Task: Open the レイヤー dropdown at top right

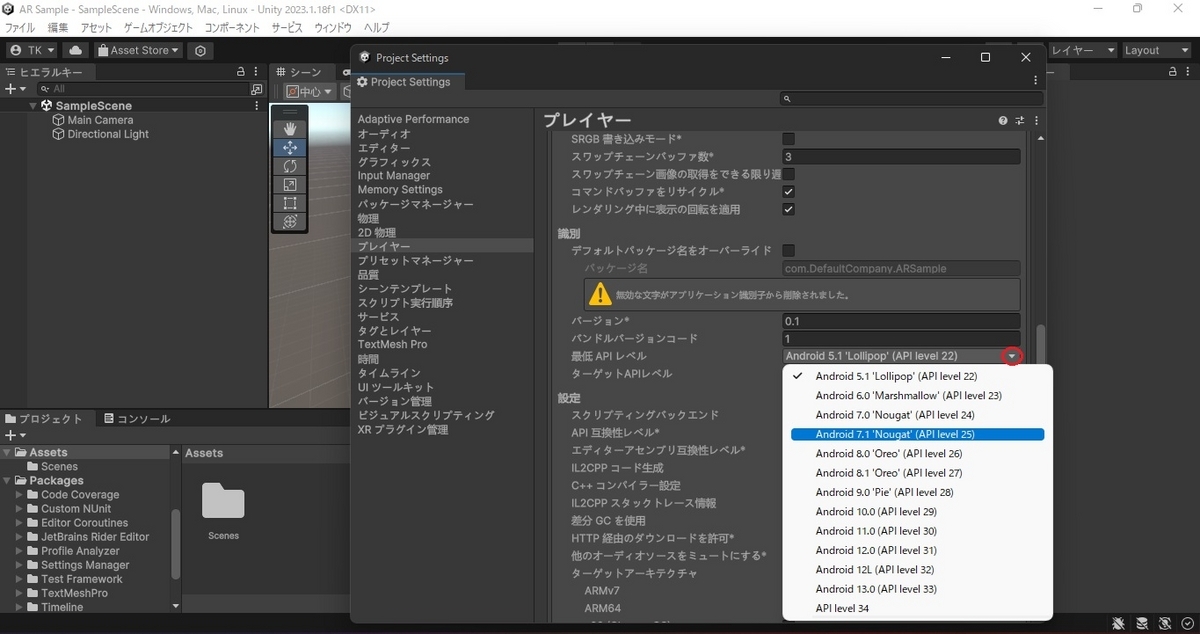Action: click(x=1083, y=50)
